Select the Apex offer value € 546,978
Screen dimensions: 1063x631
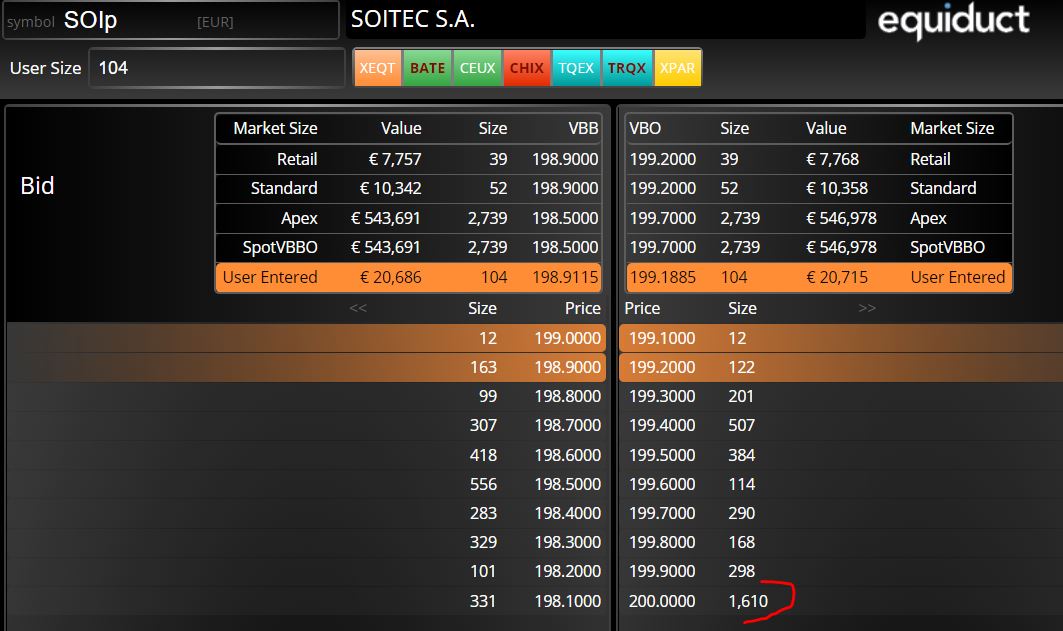tap(841, 218)
